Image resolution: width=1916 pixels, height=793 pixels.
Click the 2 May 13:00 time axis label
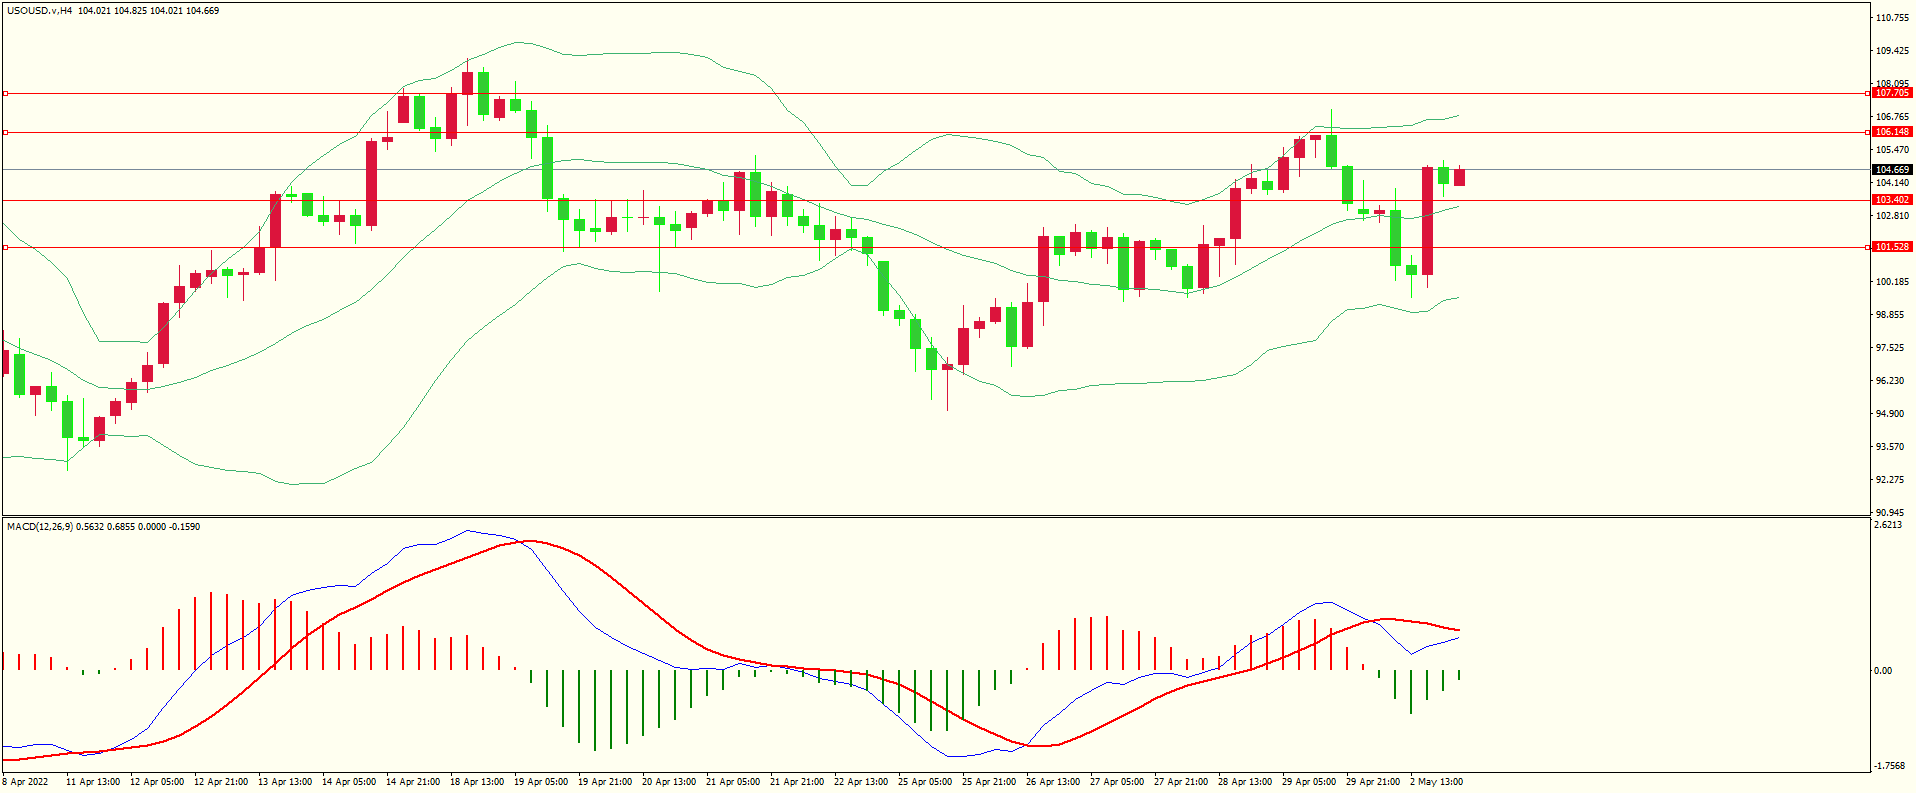[1436, 782]
